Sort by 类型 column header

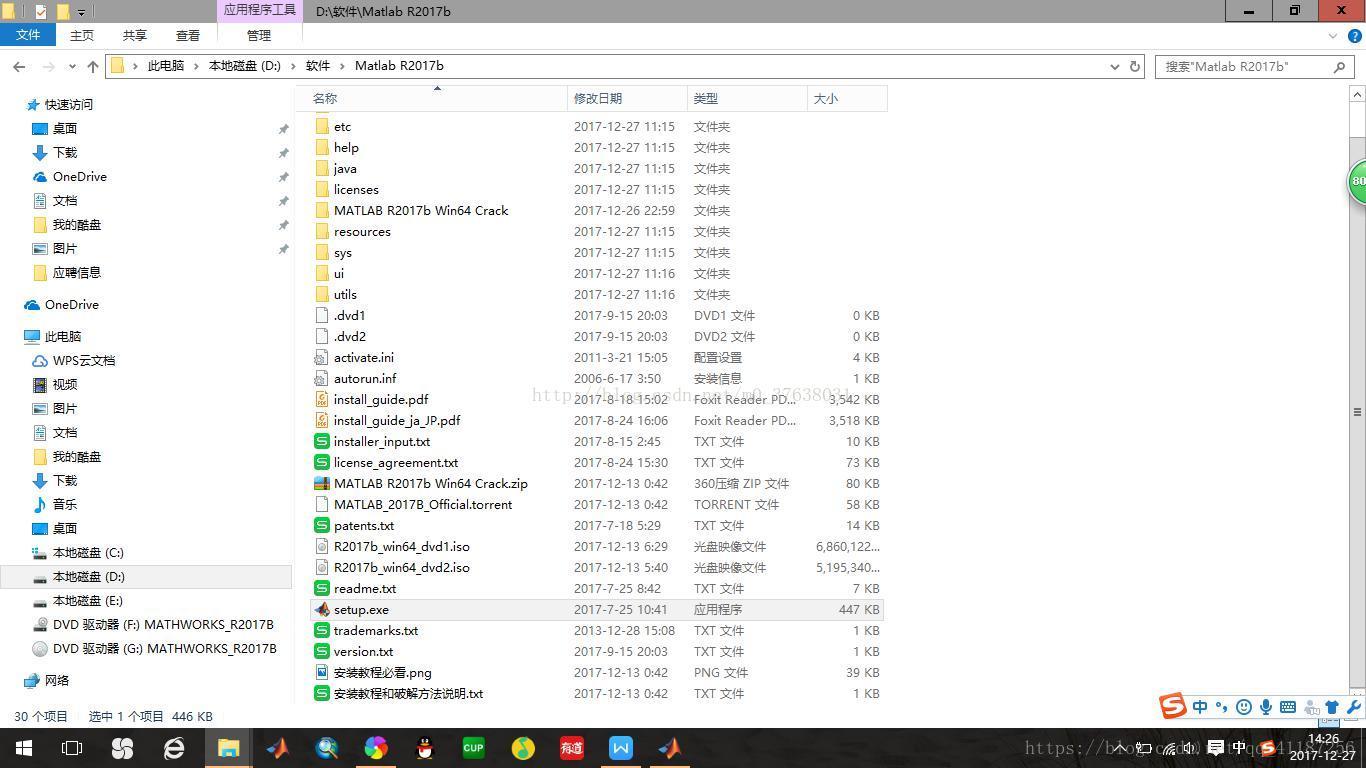point(747,98)
